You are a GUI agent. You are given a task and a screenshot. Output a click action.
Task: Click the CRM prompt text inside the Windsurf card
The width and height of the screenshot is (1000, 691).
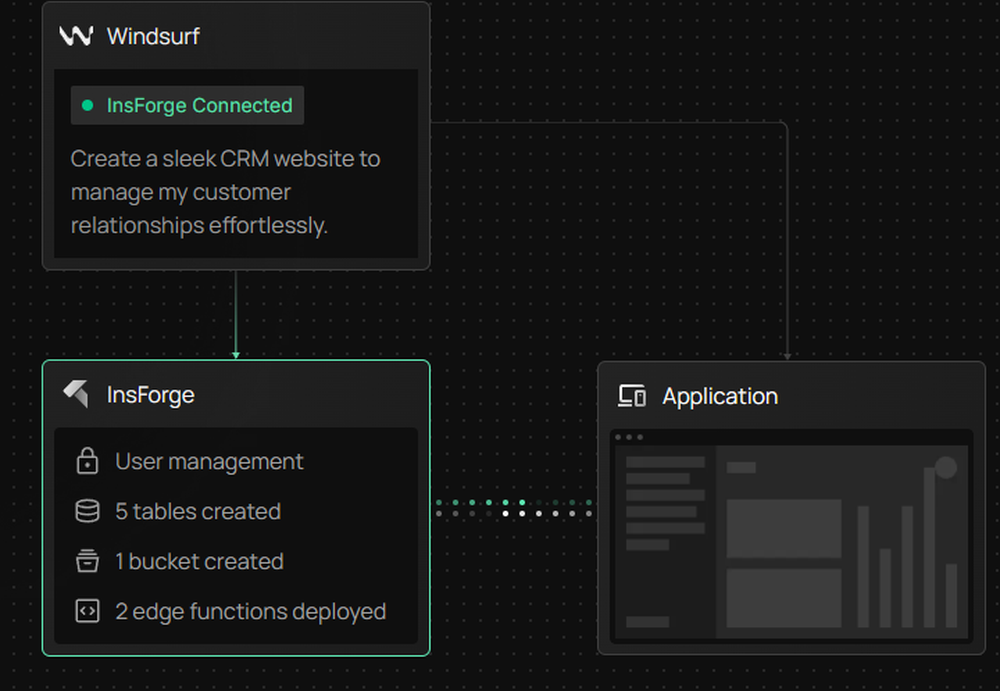(224, 191)
